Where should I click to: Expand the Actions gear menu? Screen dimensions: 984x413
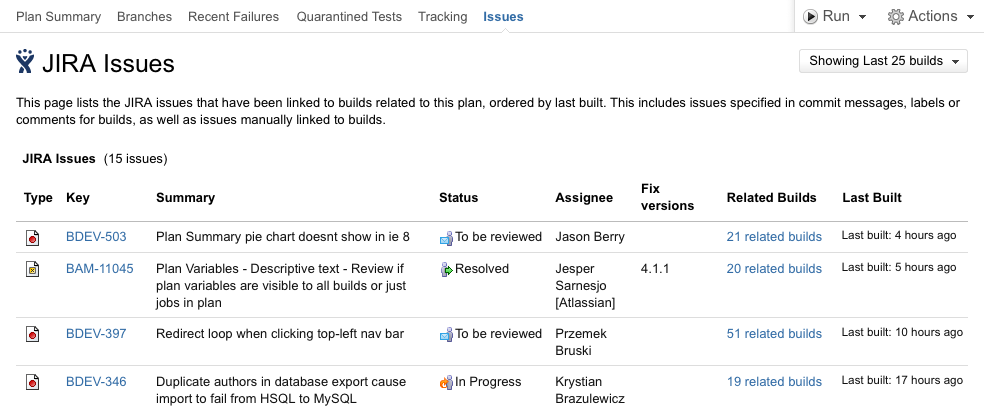pyautogui.click(x=923, y=16)
